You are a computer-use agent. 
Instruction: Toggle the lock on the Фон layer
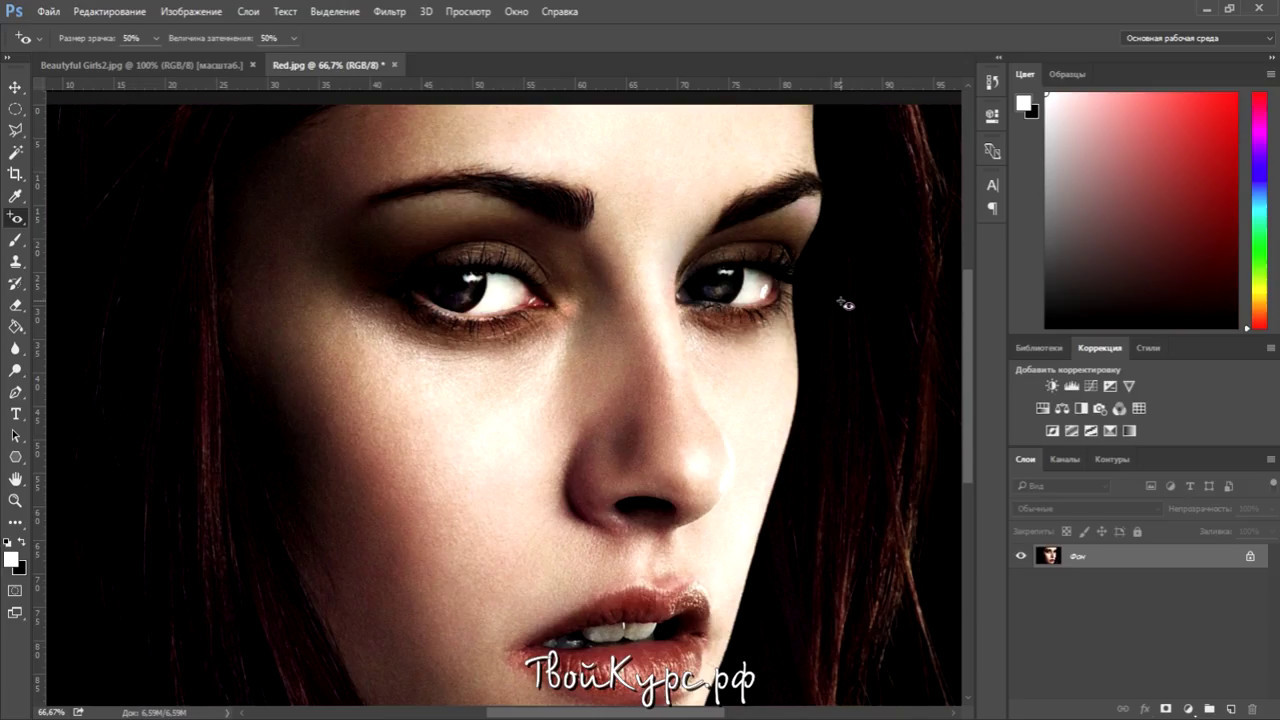[1250, 556]
